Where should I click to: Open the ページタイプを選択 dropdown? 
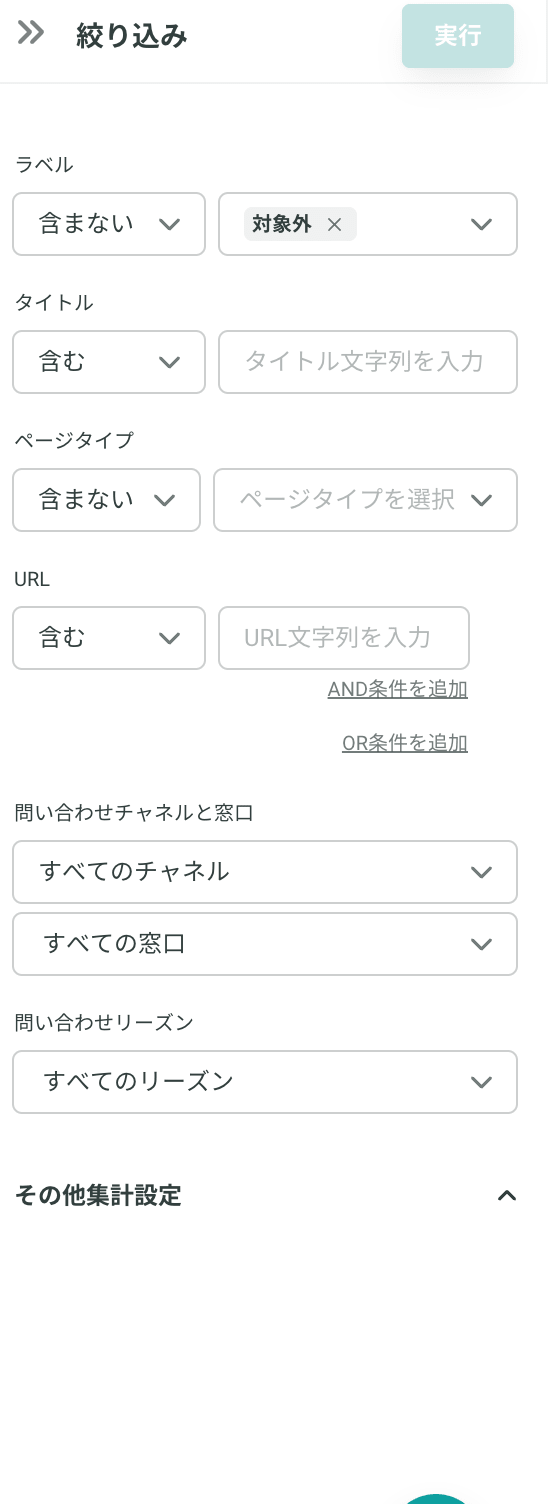pyautogui.click(x=365, y=500)
